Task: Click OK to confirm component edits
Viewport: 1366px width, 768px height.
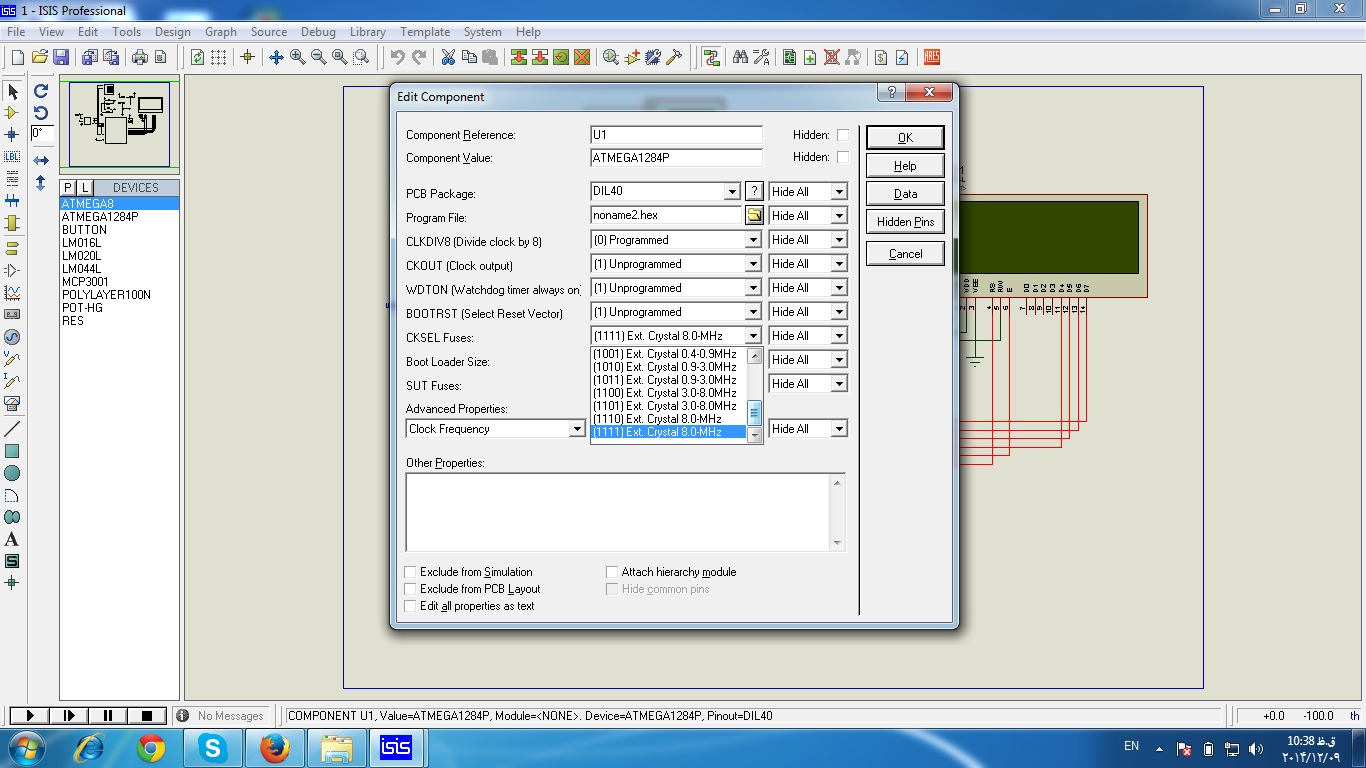Action: coord(905,138)
